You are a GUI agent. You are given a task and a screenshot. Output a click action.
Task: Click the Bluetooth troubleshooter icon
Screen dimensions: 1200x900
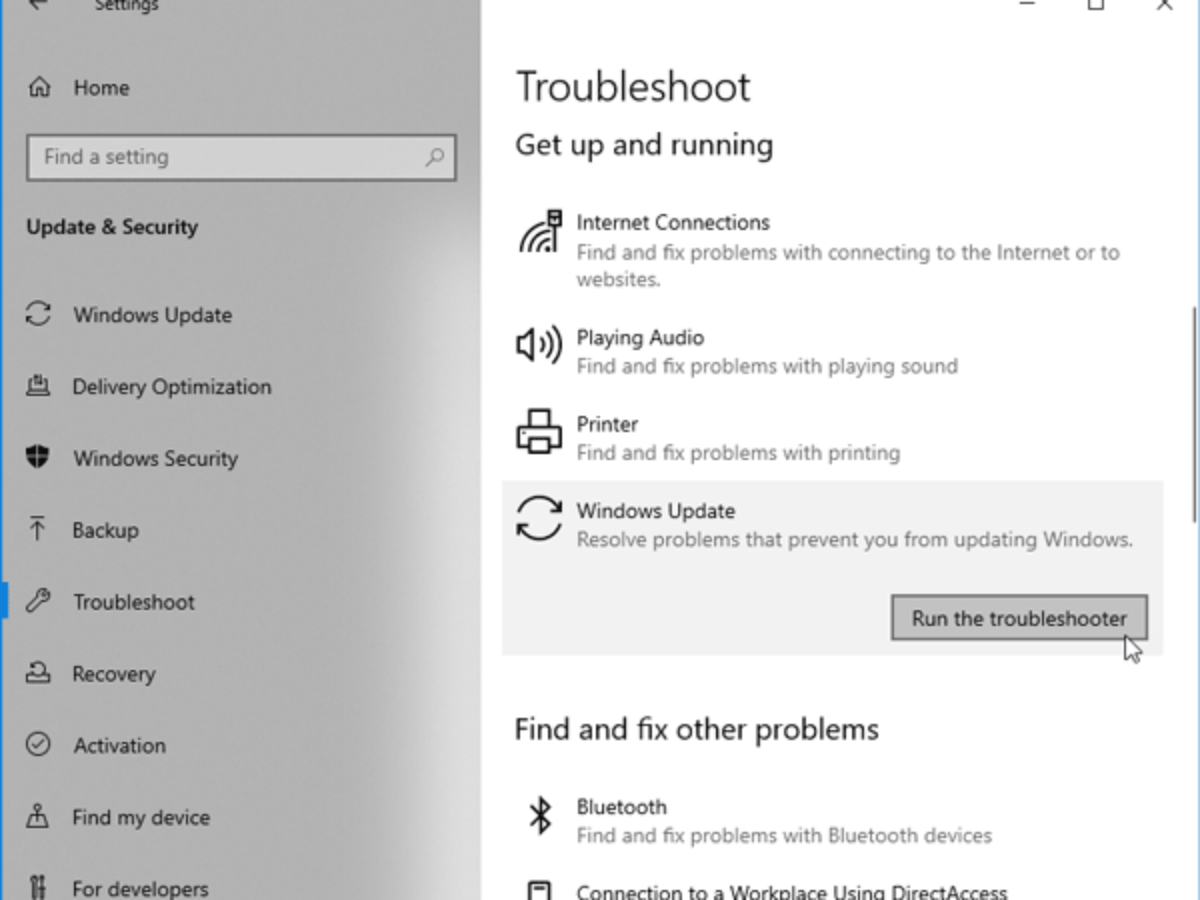[540, 816]
